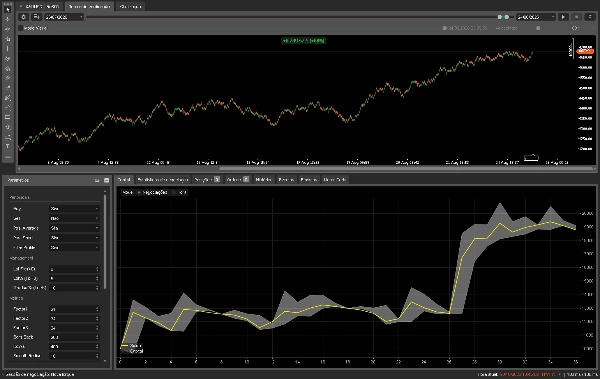Select the text (T) annotation tool
This screenshot has height=379, width=600.
(7, 146)
